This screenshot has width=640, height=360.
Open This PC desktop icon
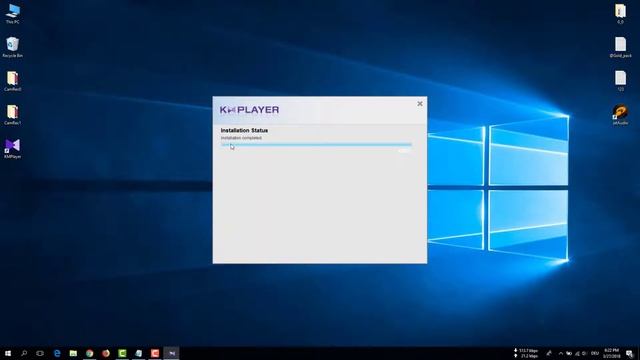pyautogui.click(x=13, y=14)
